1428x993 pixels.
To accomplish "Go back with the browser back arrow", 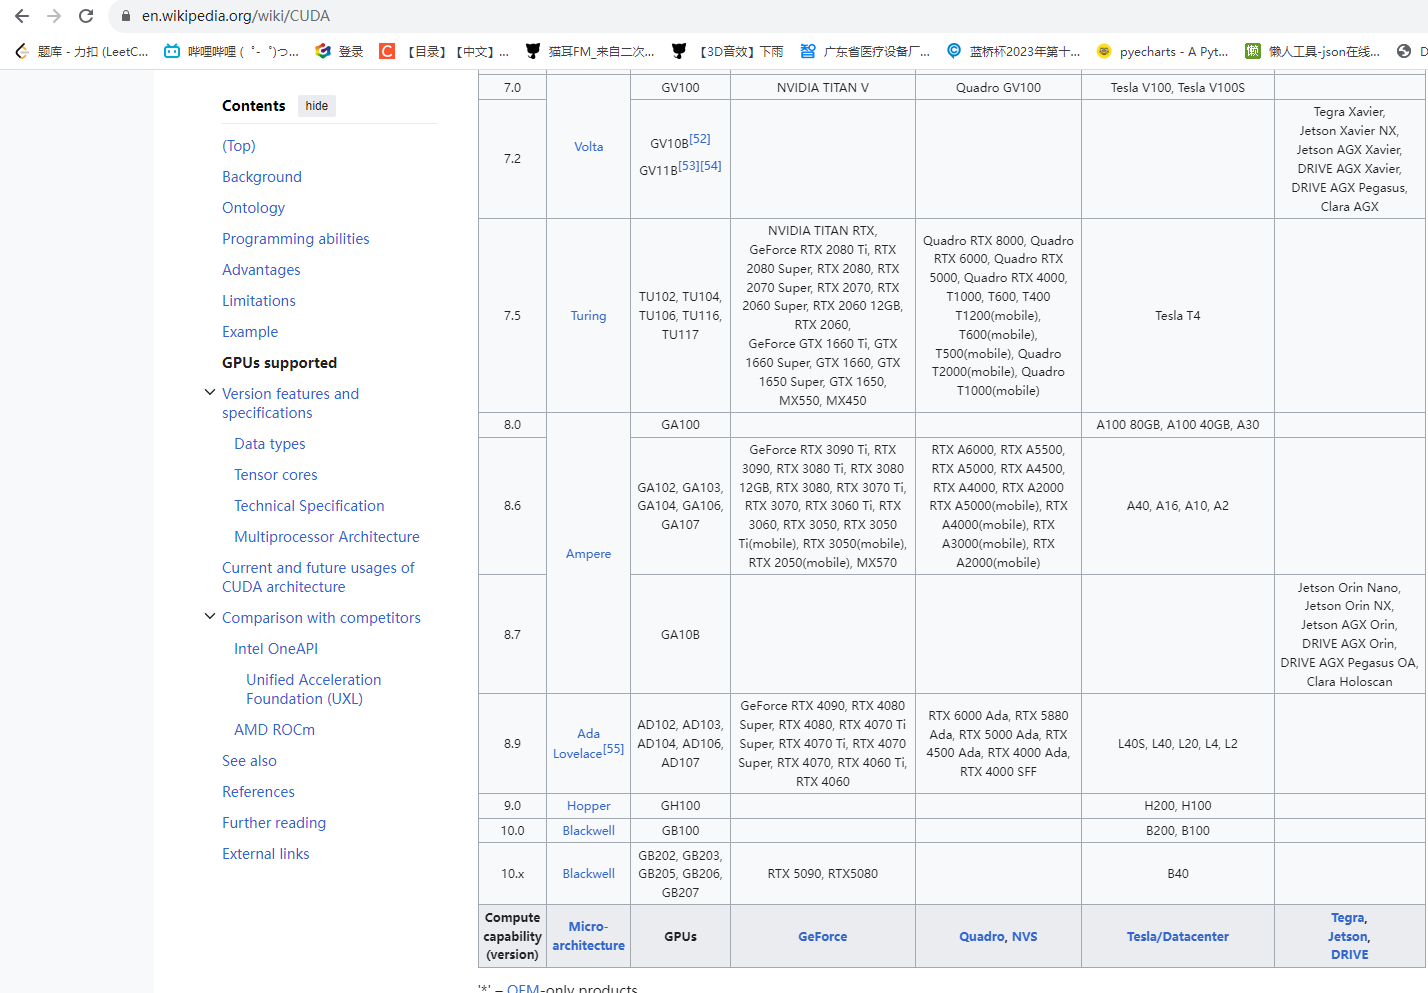I will (x=22, y=16).
